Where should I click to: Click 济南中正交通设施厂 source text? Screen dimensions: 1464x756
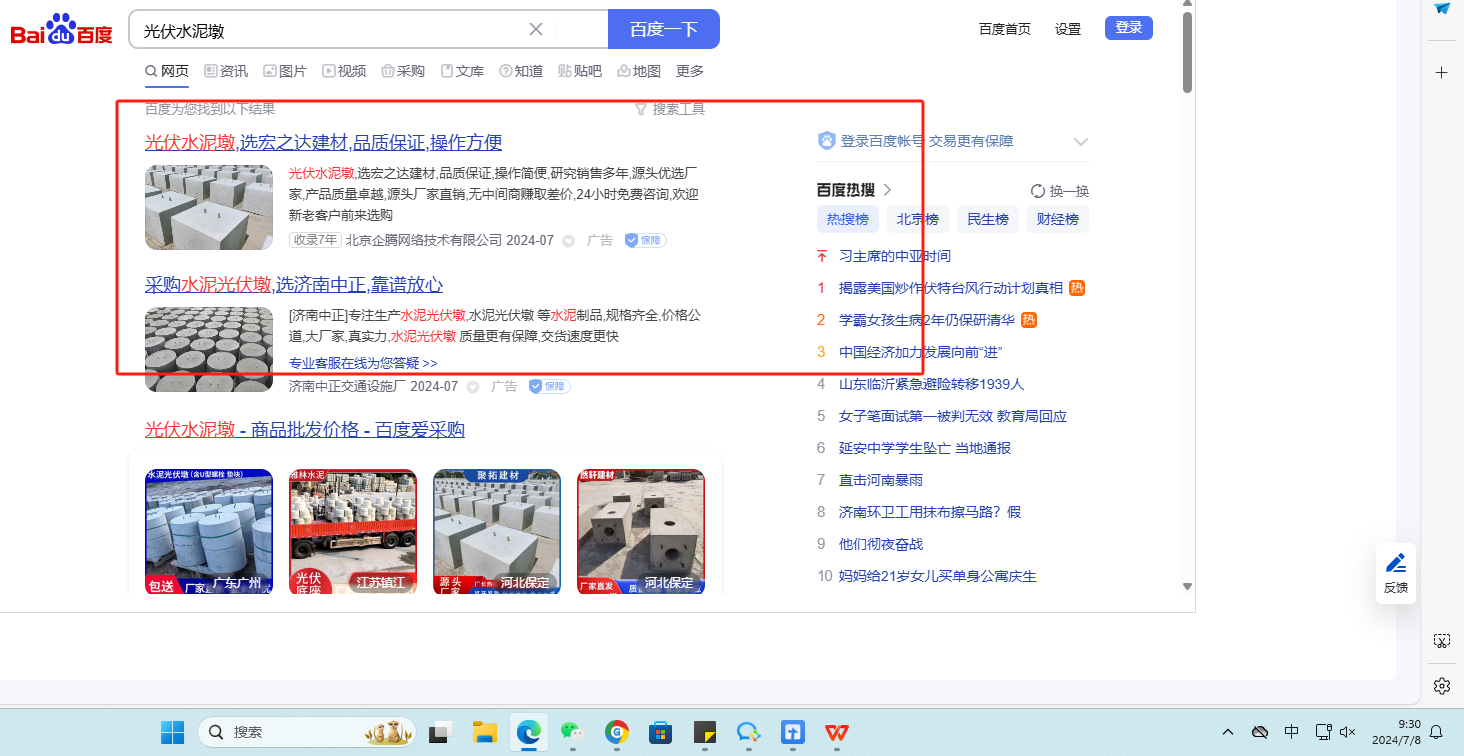tap(347, 386)
